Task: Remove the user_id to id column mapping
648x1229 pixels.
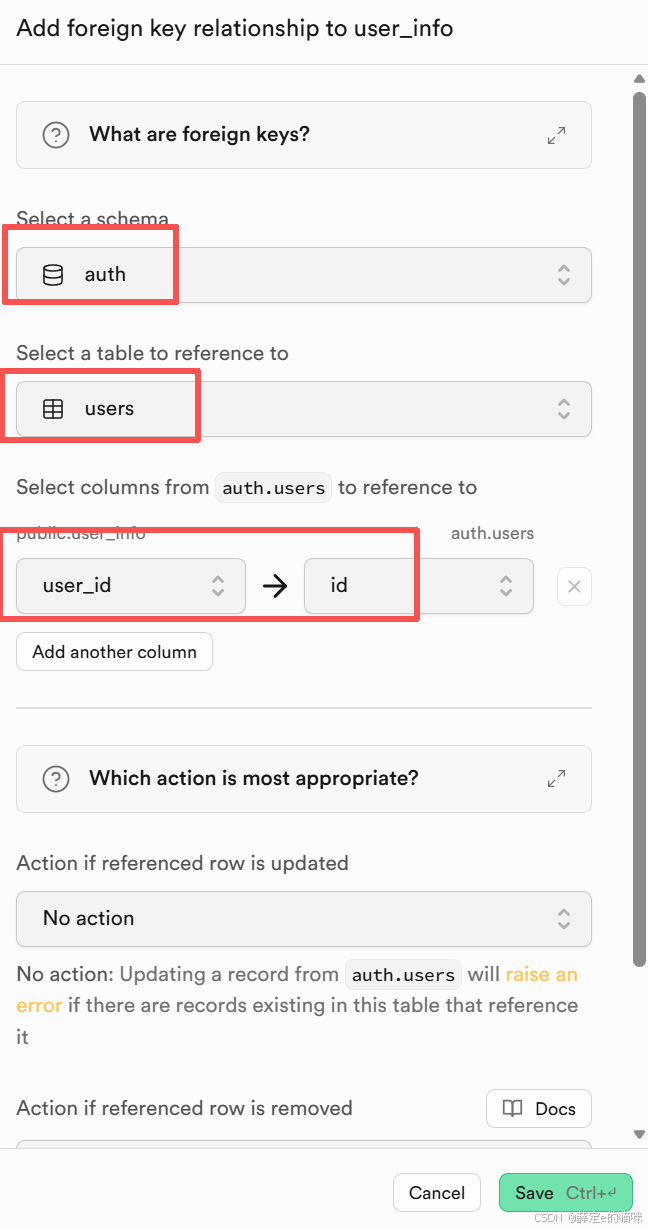Action: (574, 587)
